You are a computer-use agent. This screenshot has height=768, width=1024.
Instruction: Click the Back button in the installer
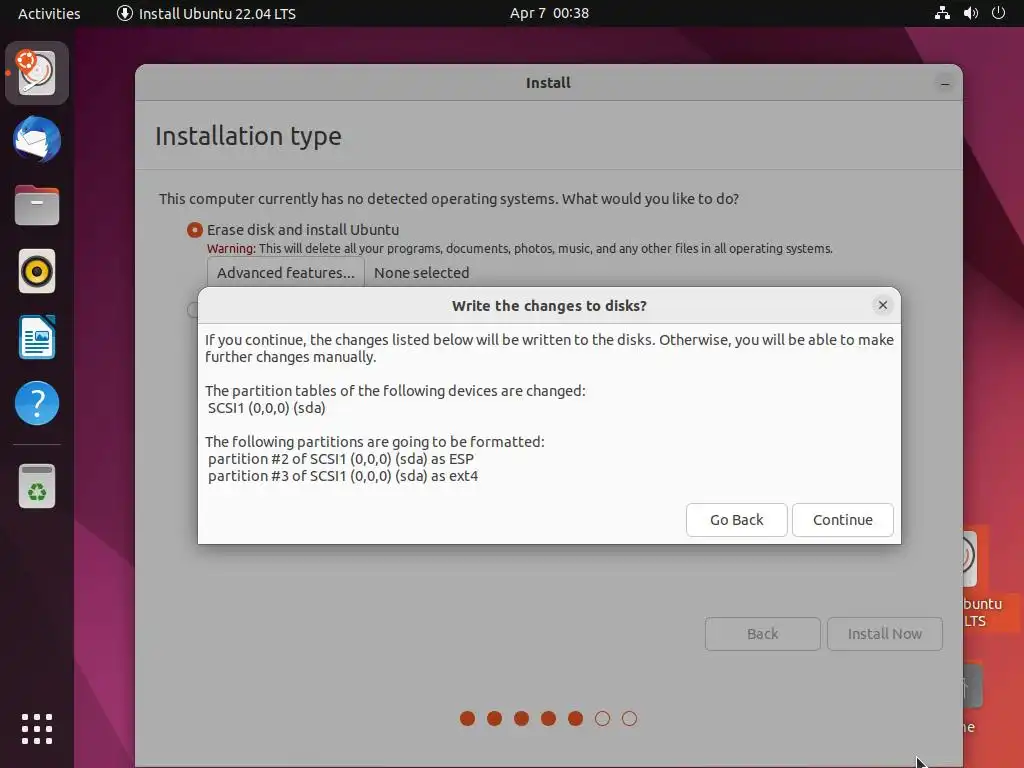[762, 633]
